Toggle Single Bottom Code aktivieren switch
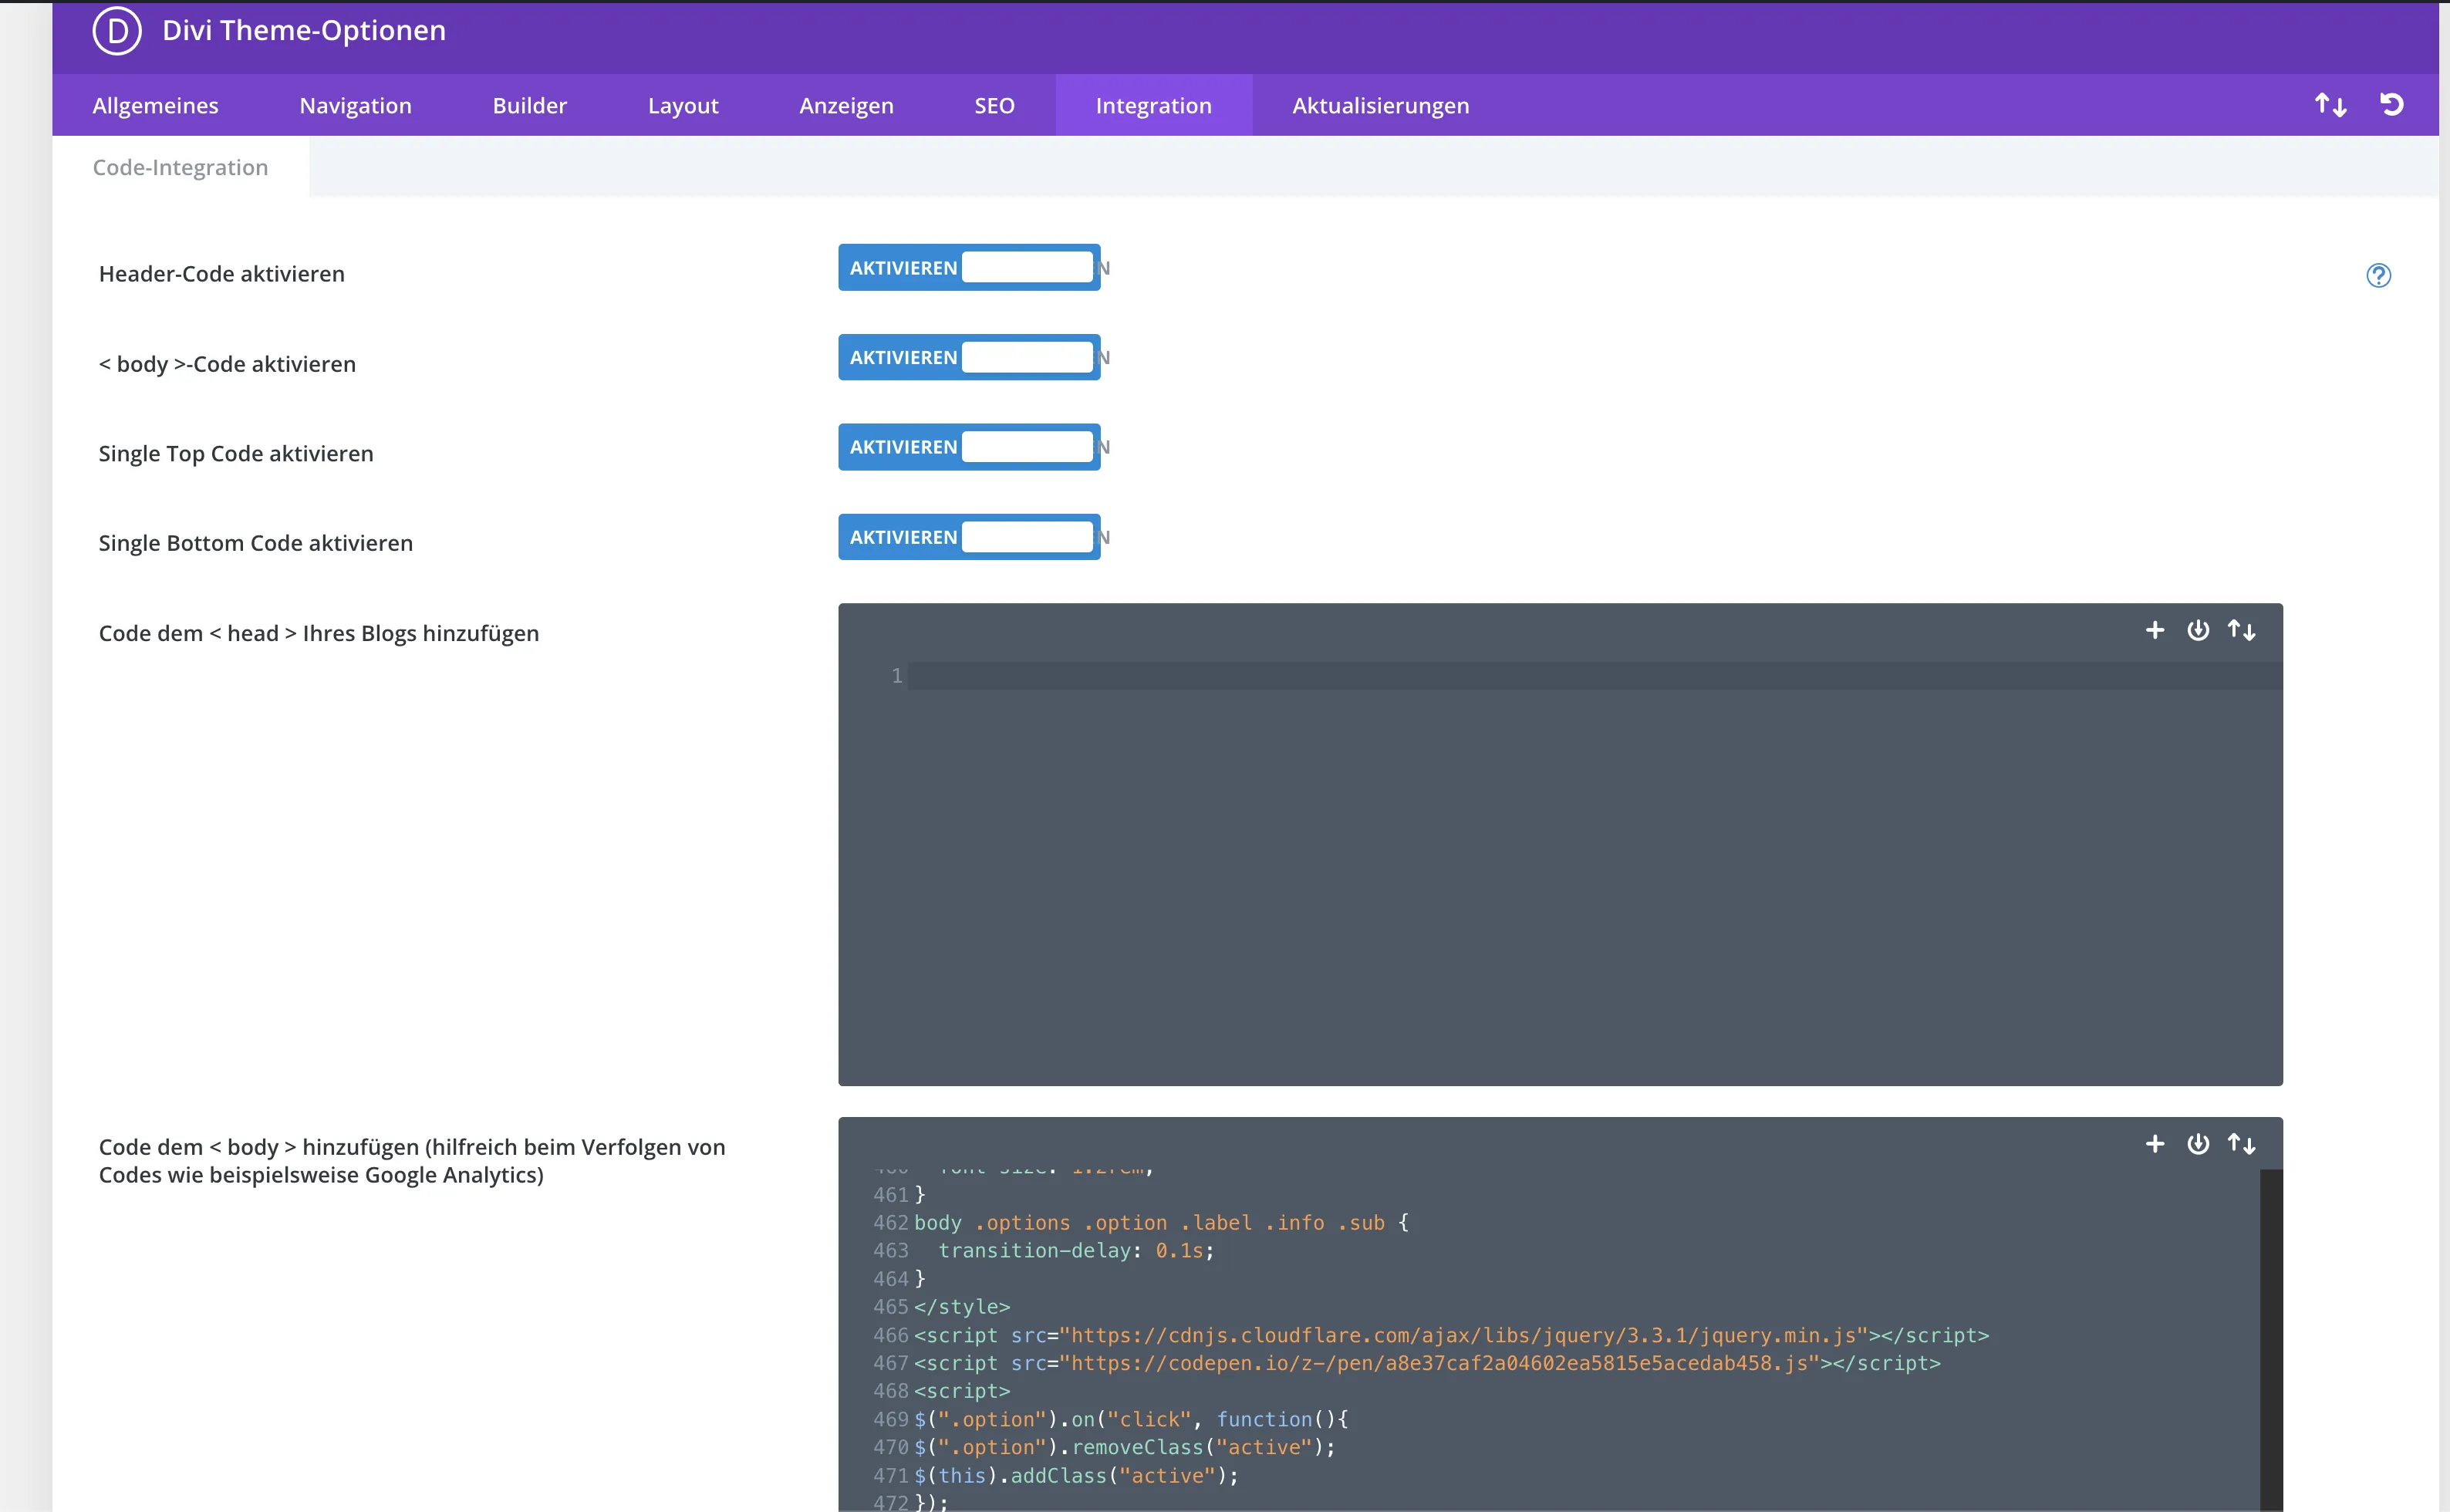 tap(969, 537)
